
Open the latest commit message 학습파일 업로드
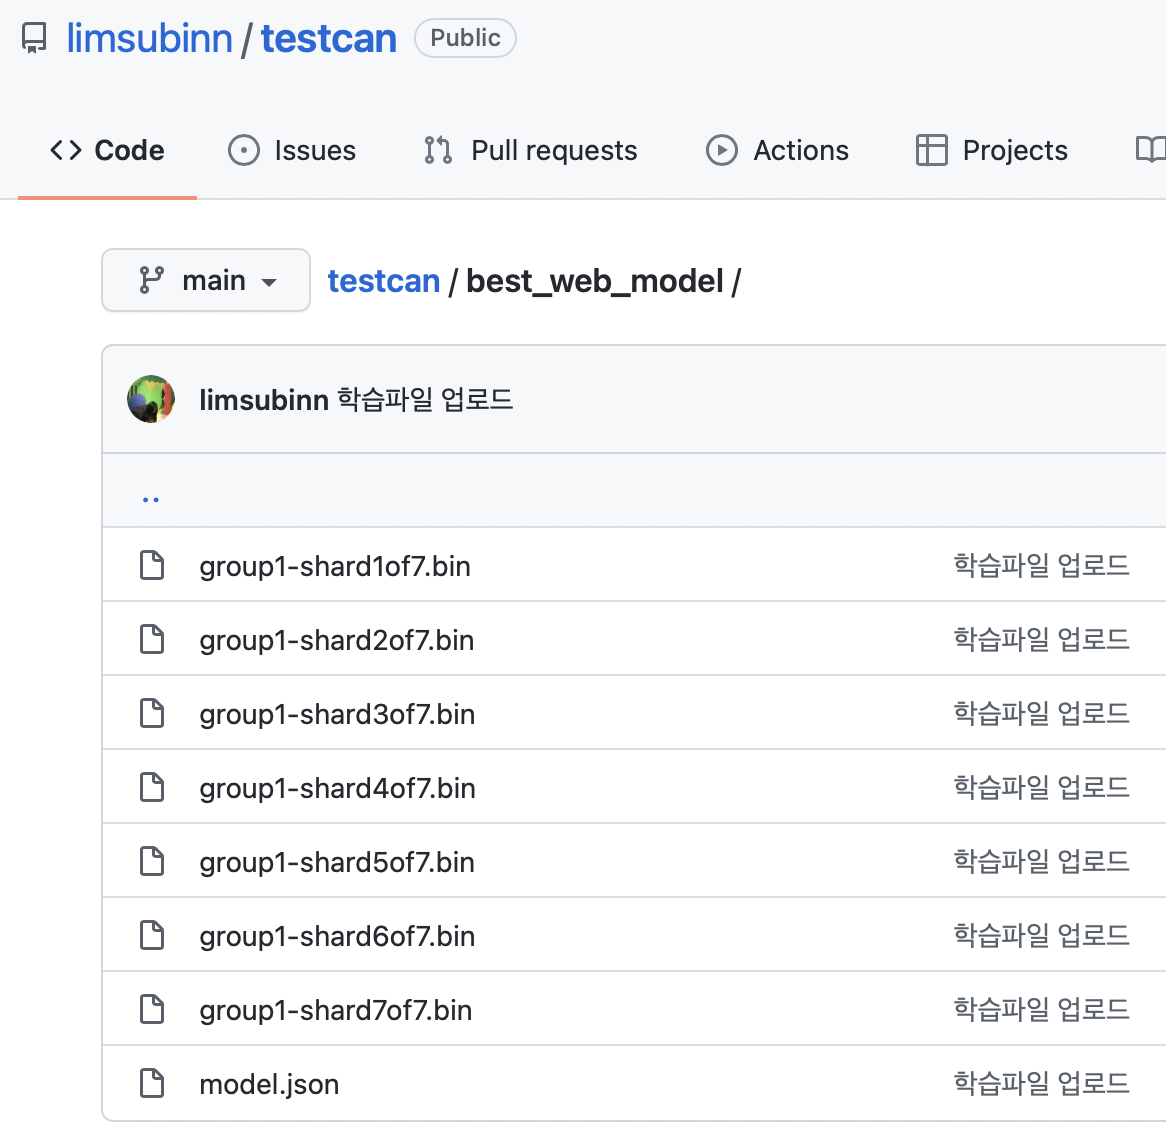tap(425, 399)
